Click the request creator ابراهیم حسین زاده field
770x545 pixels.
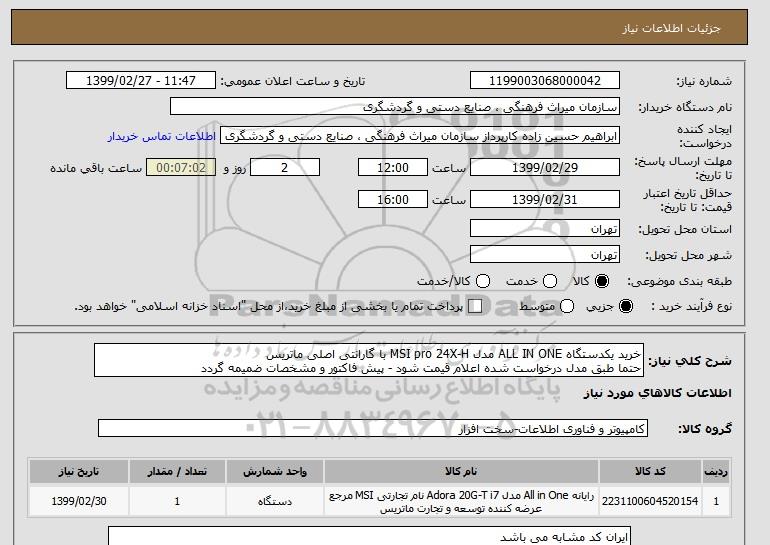pos(420,136)
